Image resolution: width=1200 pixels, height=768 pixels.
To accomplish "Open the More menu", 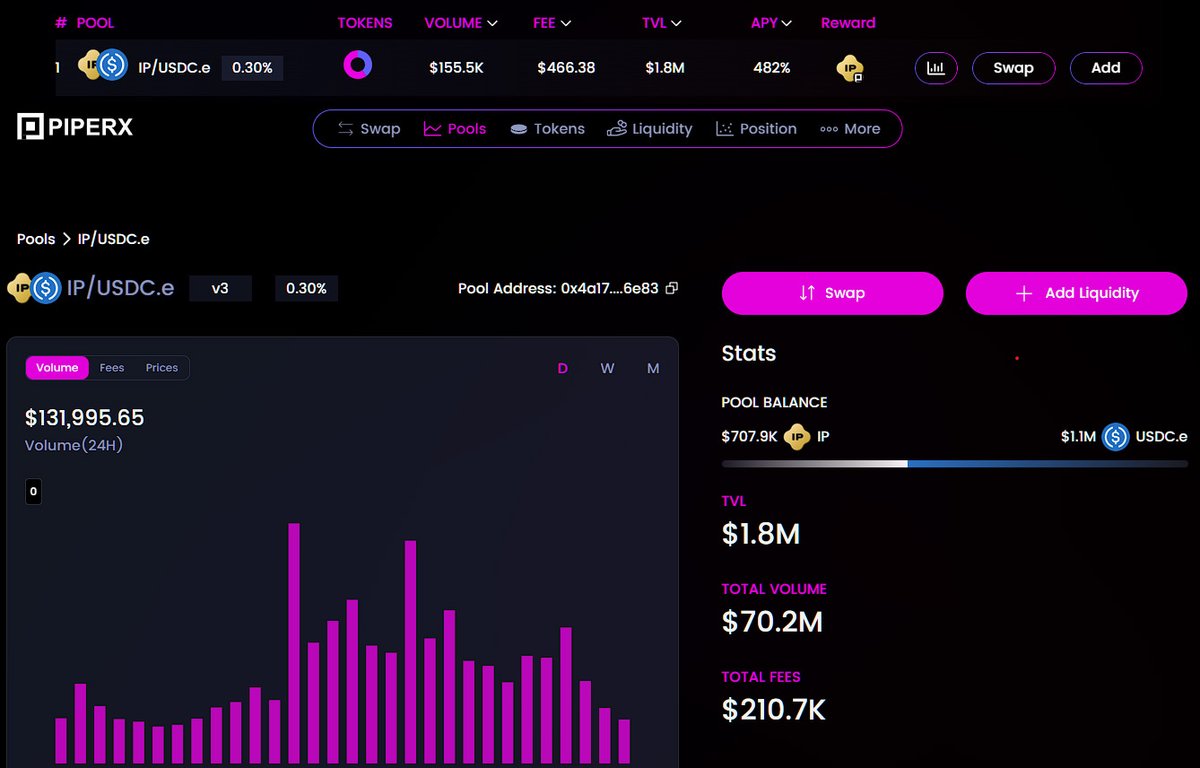I will tap(850, 129).
